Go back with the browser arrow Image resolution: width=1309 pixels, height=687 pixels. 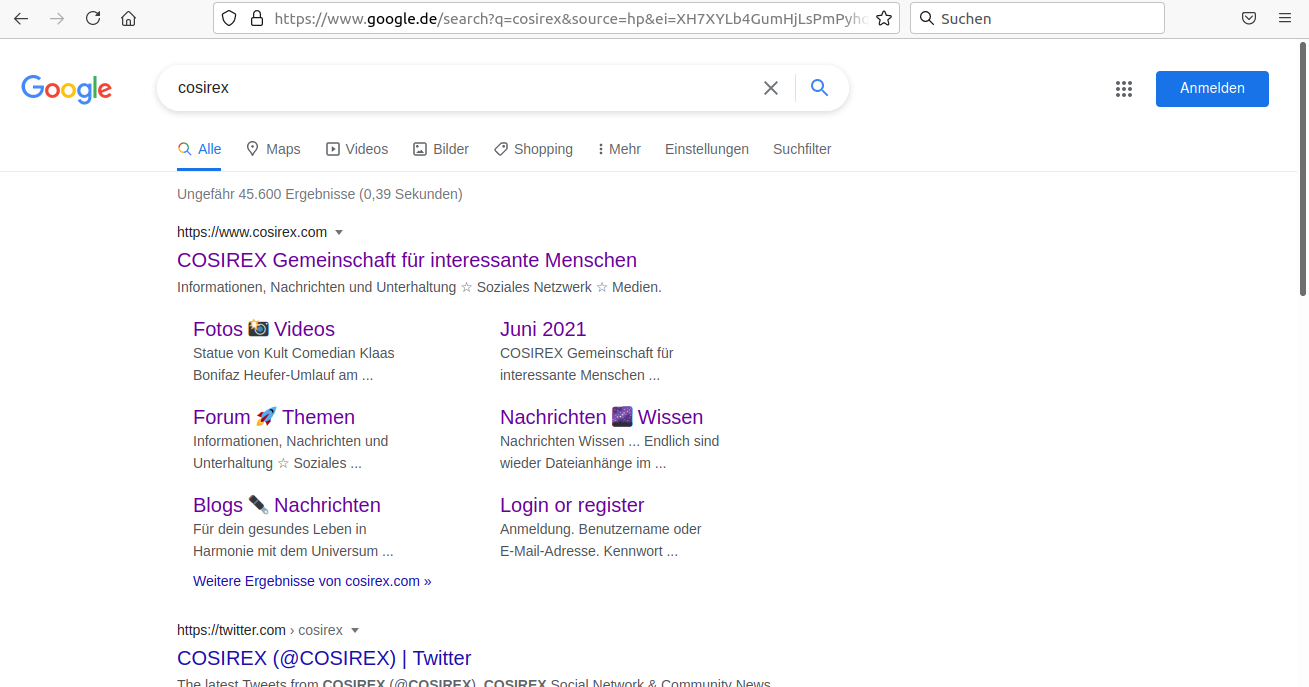pos(21,18)
